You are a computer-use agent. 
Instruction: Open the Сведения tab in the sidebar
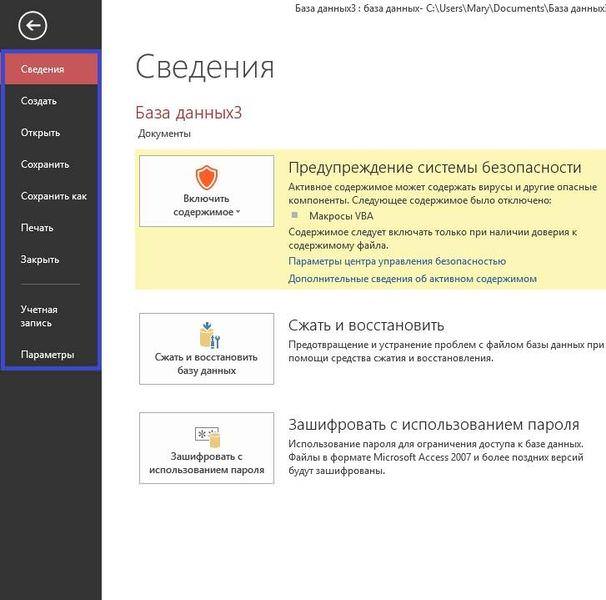coord(51,69)
